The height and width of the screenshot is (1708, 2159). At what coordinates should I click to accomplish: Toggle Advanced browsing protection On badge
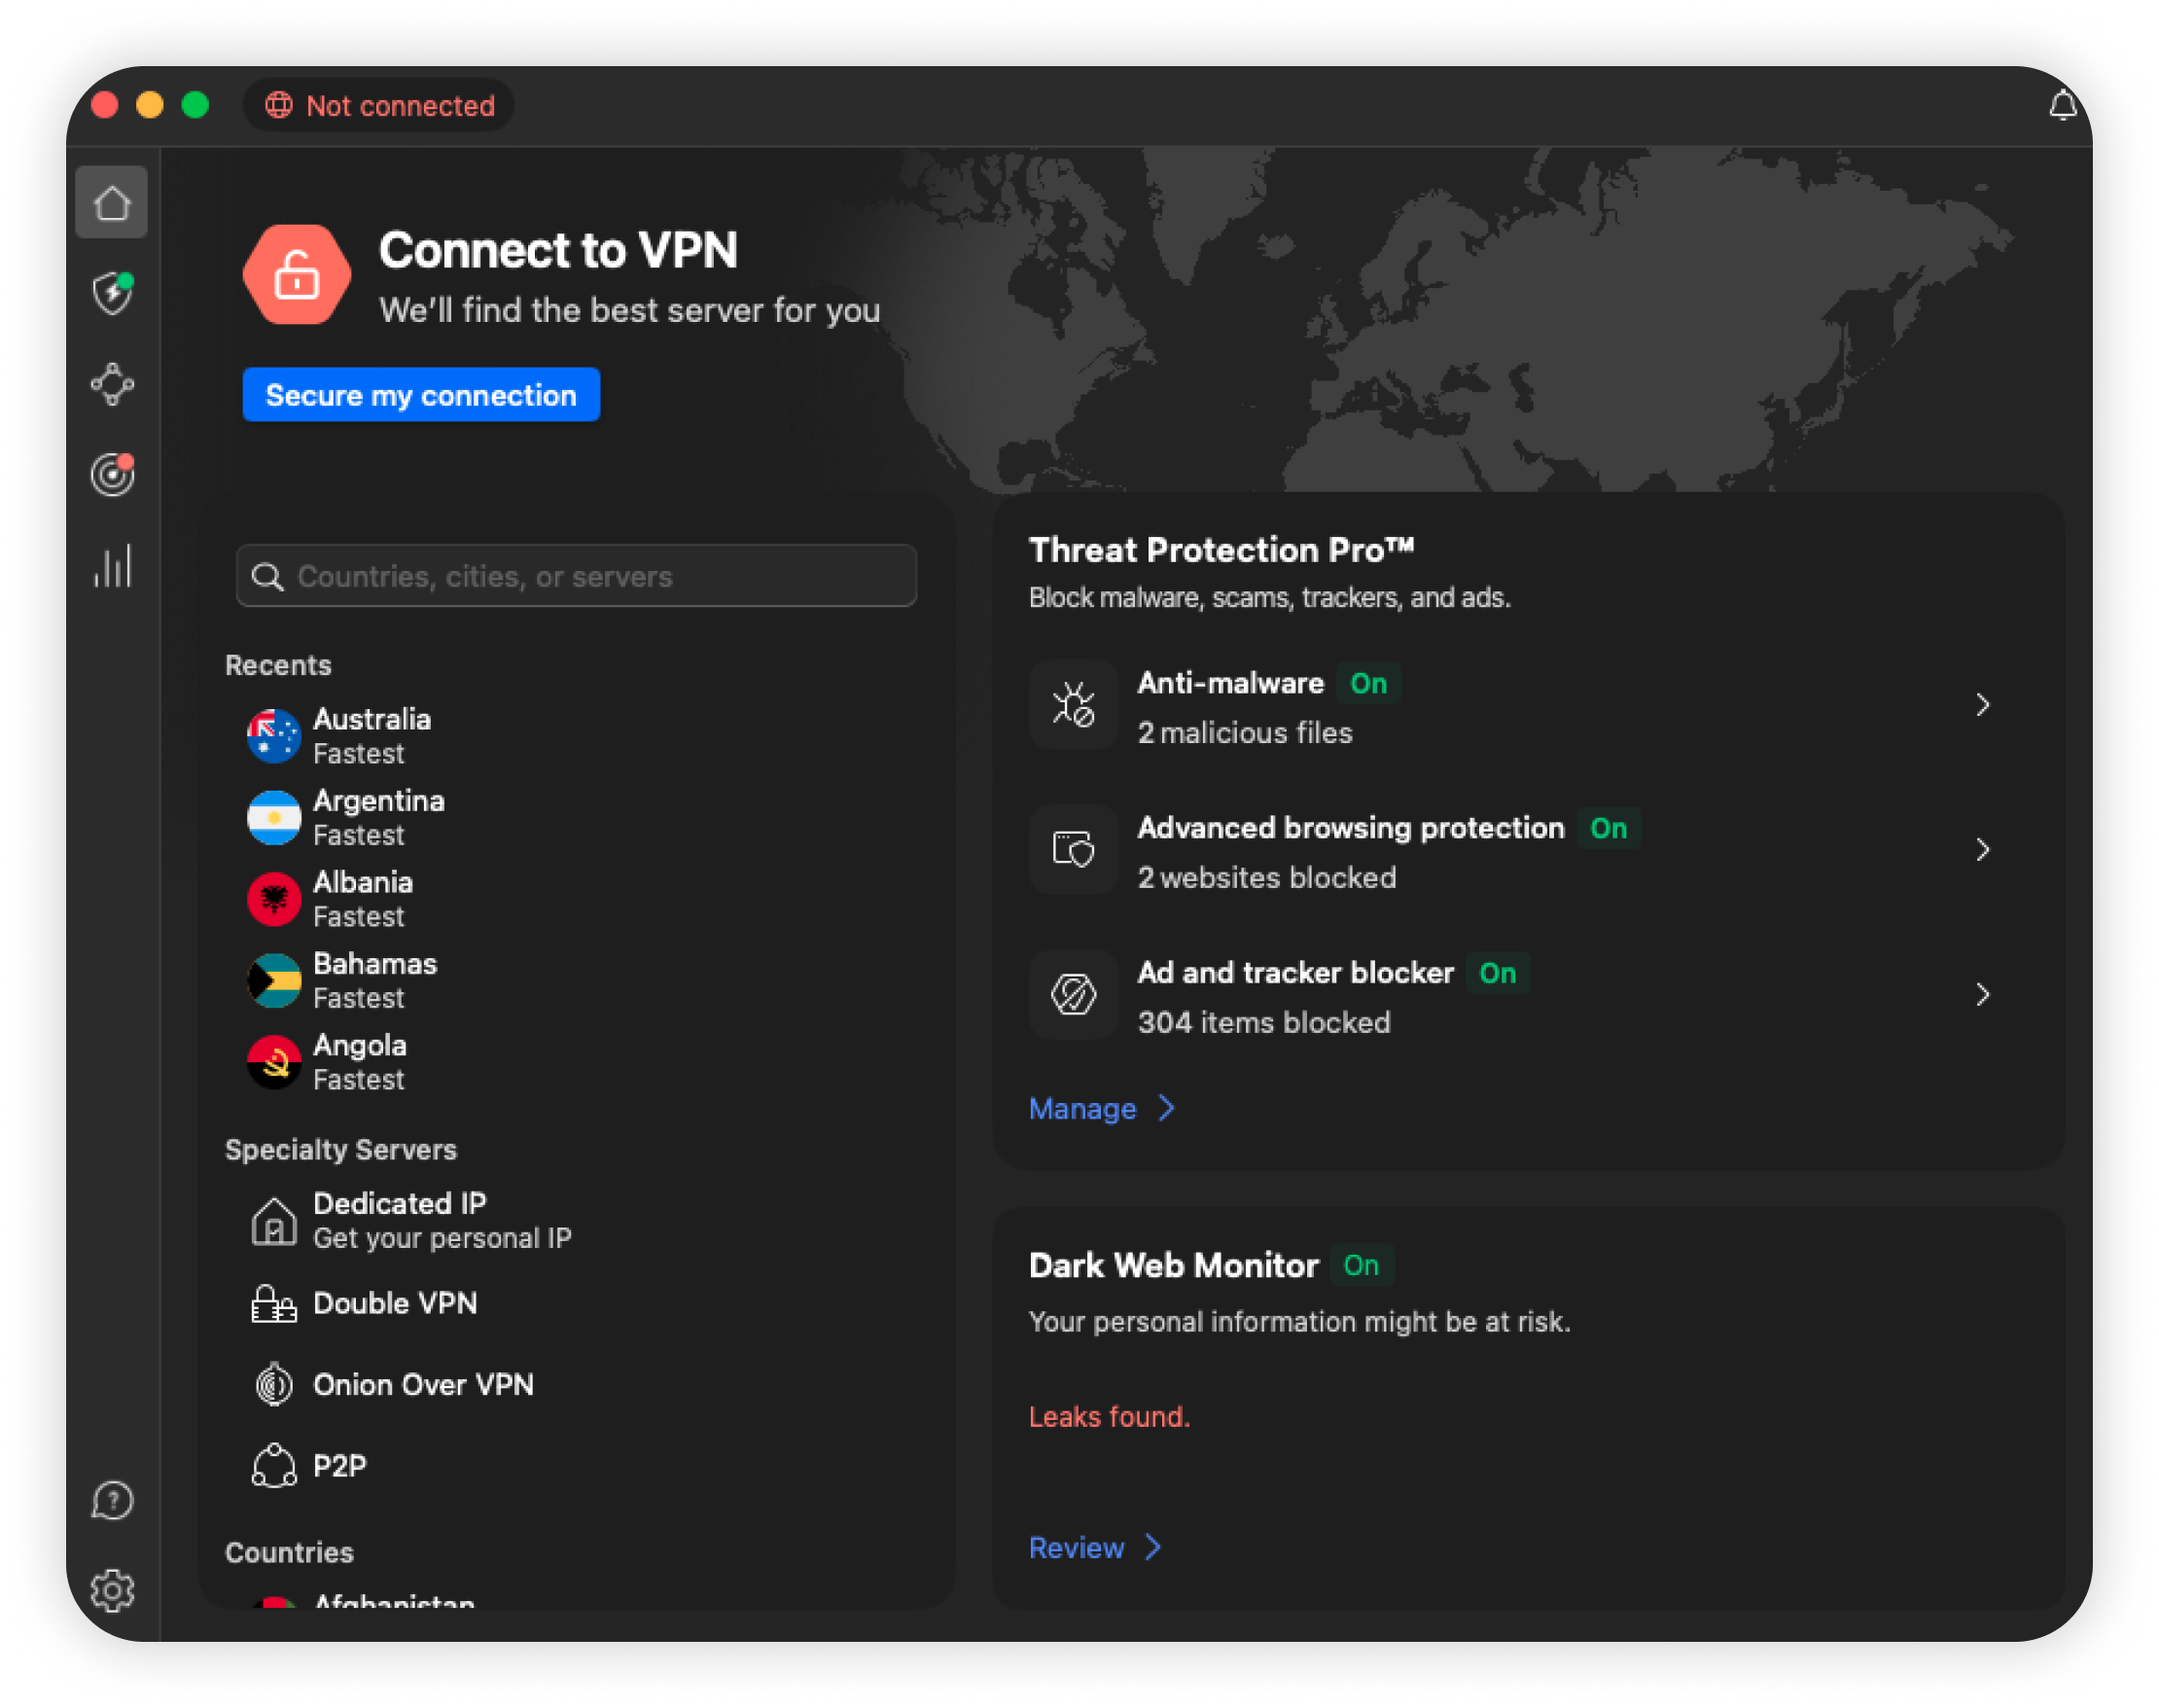coord(1607,829)
